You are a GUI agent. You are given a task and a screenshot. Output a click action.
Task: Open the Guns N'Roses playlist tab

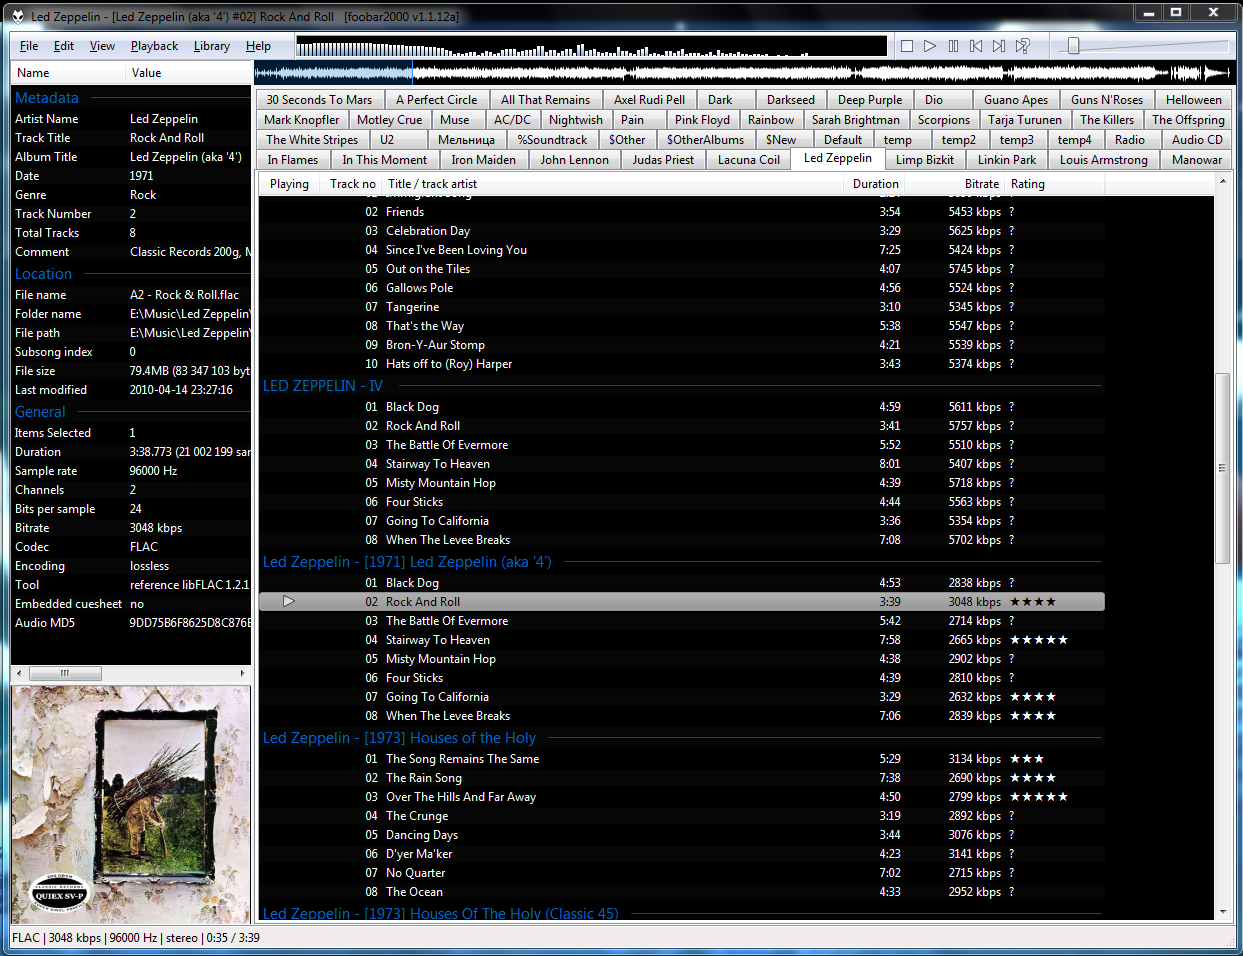(x=1107, y=100)
